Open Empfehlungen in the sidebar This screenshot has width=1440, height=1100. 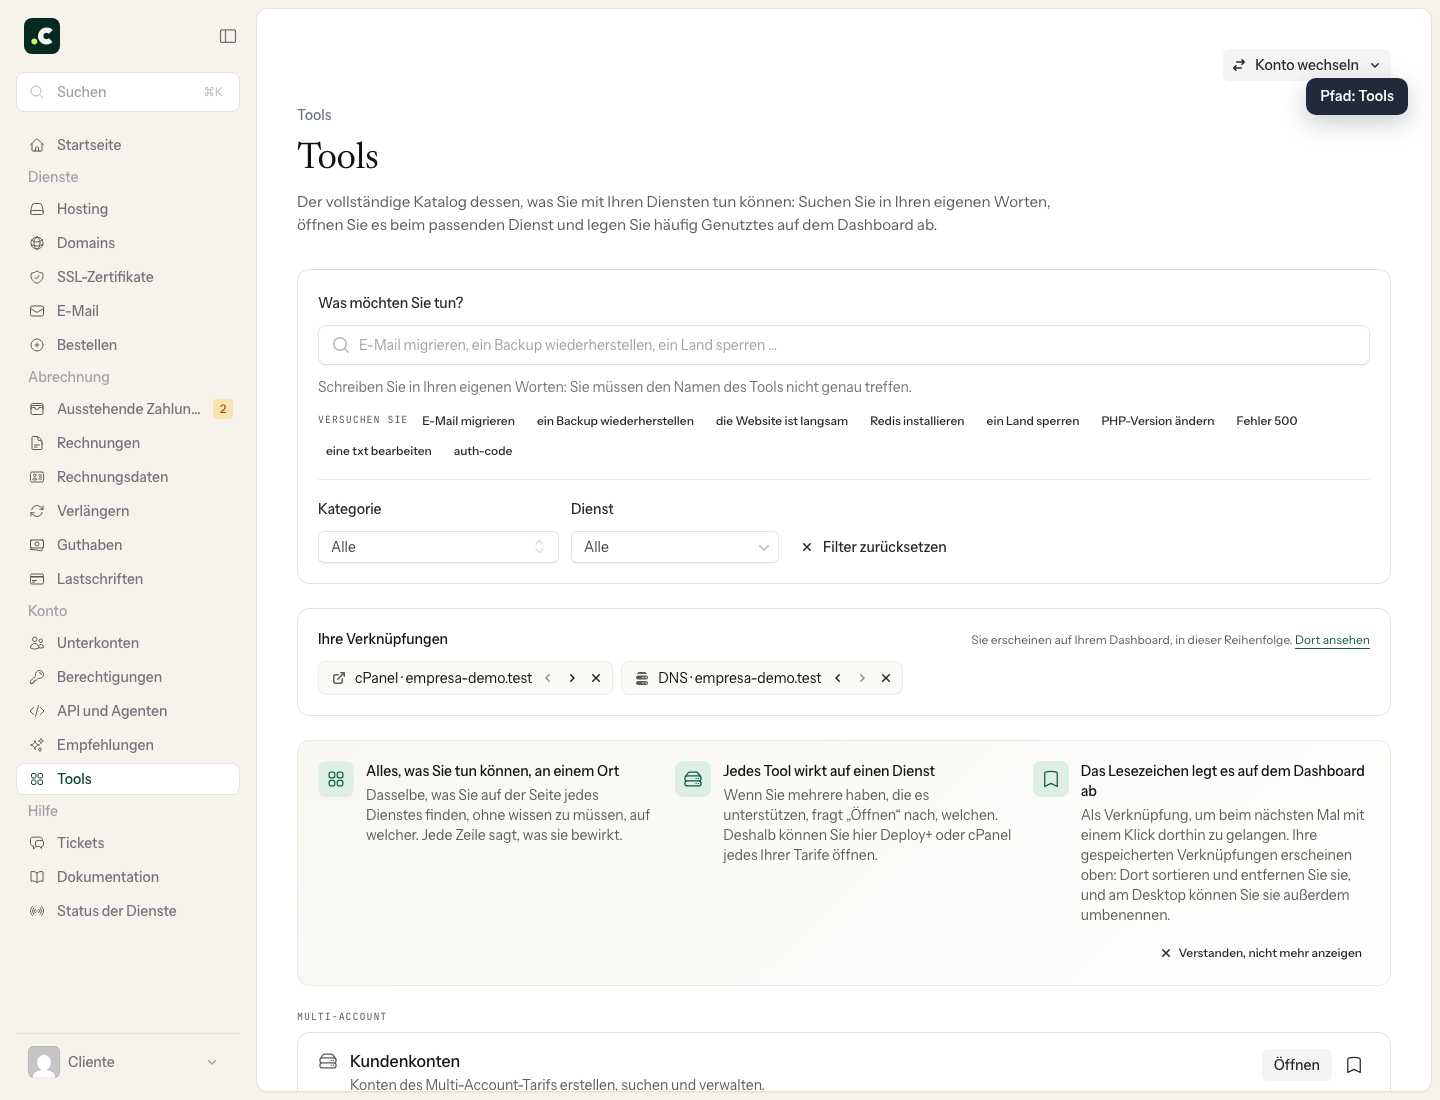[x=128, y=745]
